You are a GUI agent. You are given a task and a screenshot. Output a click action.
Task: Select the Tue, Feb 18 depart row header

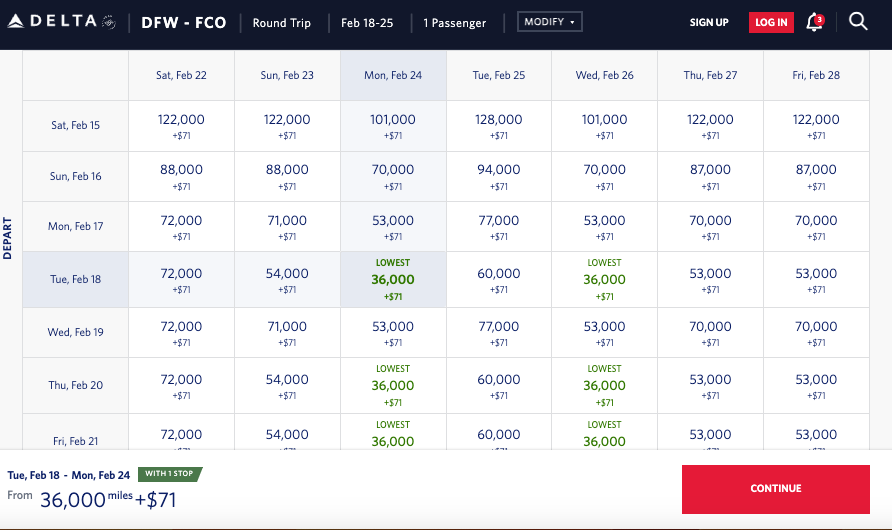pos(76,279)
